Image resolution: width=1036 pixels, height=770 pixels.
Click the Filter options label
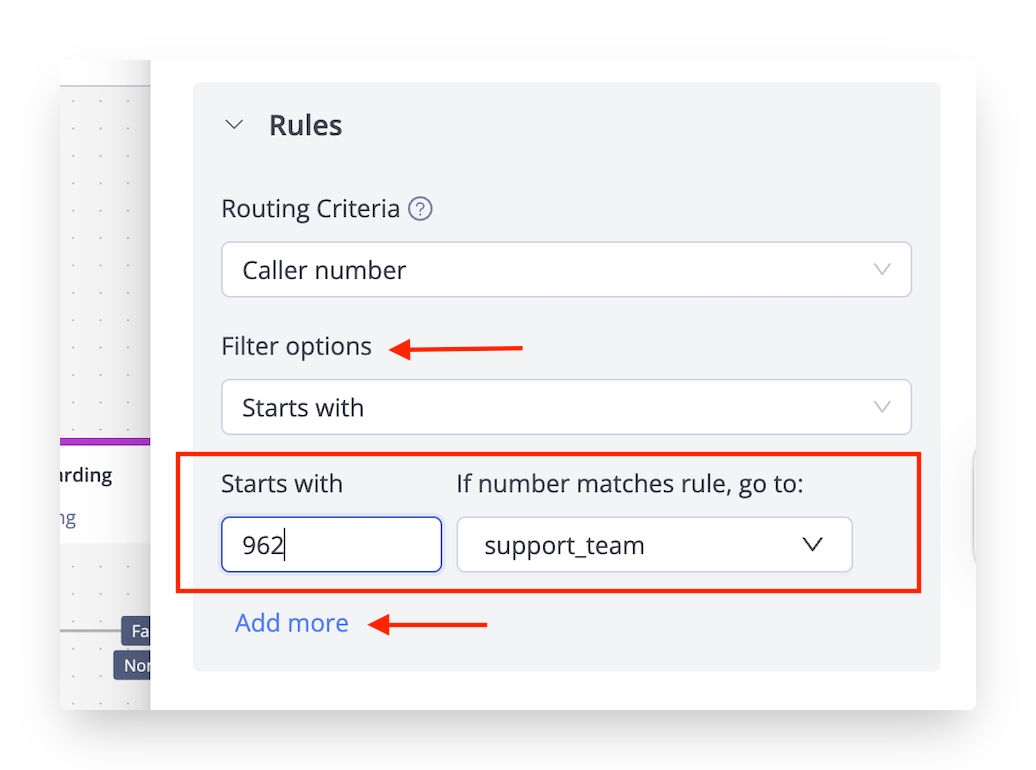[x=296, y=347]
